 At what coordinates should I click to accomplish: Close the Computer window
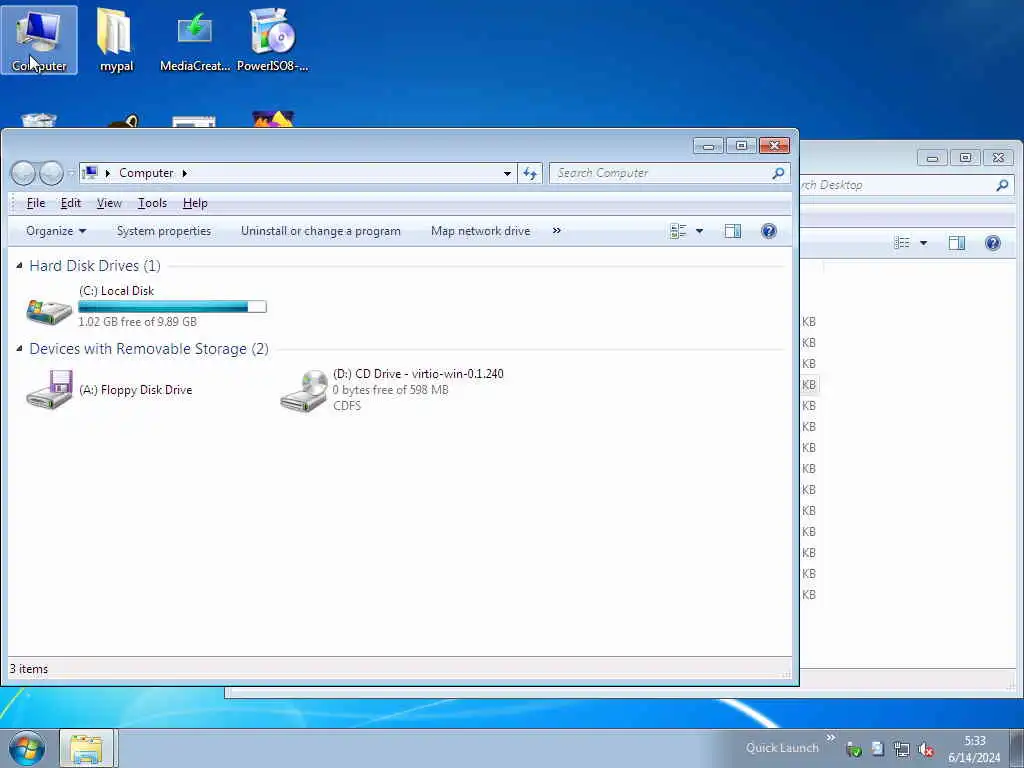775,146
